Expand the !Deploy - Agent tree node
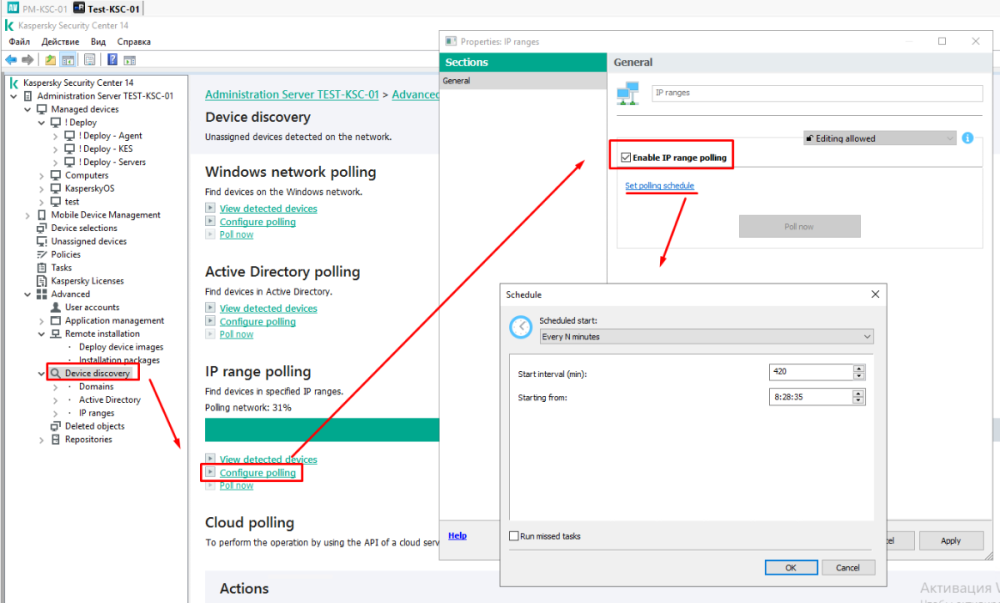 coord(55,136)
